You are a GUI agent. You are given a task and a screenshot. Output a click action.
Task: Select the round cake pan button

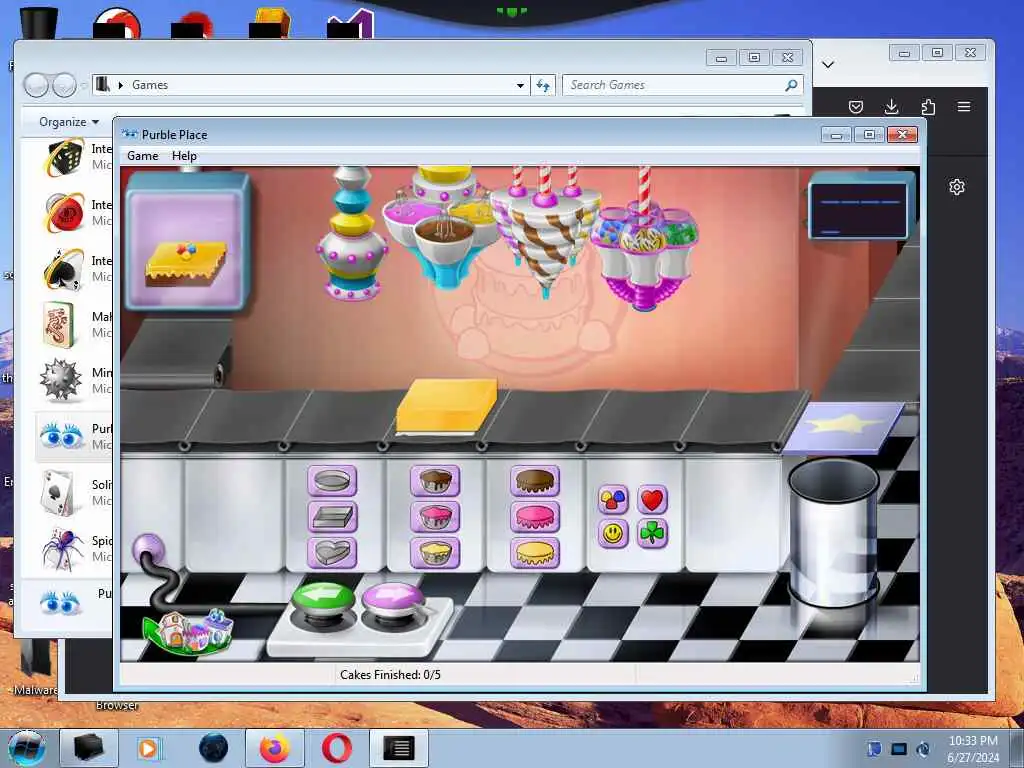332,481
